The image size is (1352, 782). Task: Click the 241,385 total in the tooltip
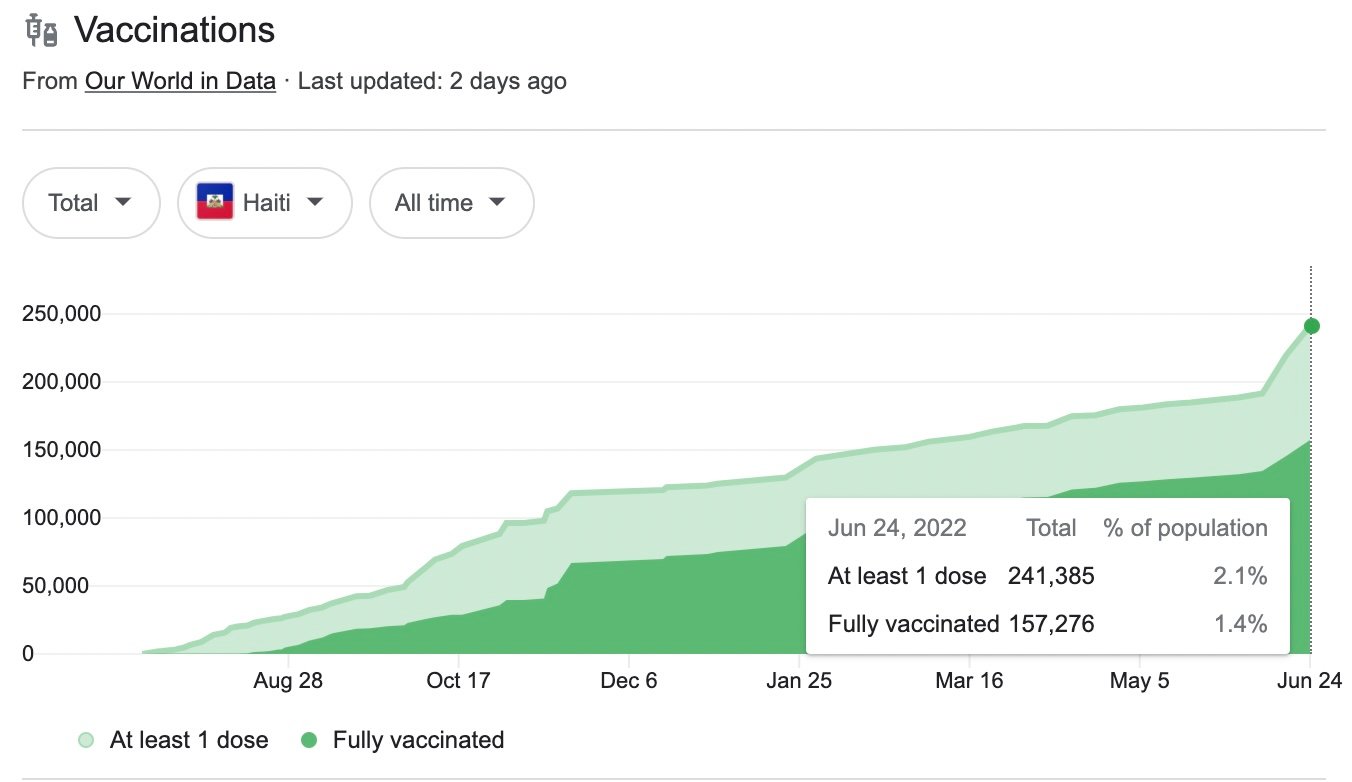point(1051,576)
